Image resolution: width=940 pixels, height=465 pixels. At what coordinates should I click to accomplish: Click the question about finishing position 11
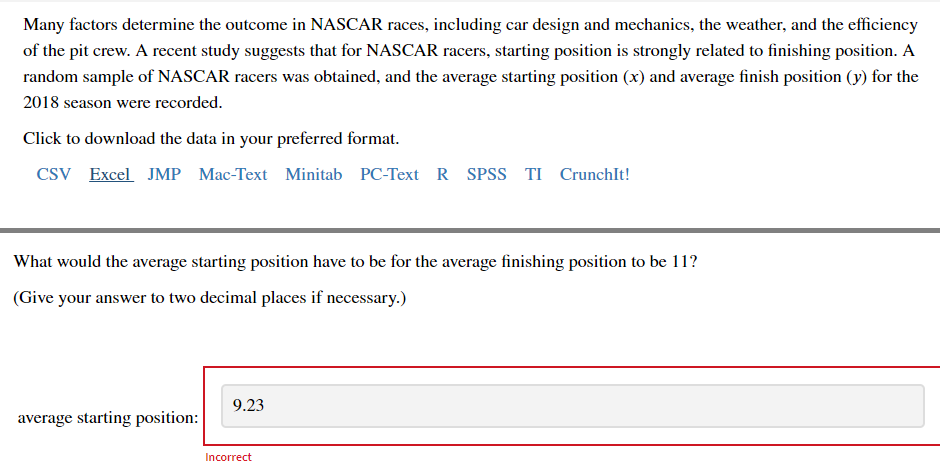click(355, 262)
